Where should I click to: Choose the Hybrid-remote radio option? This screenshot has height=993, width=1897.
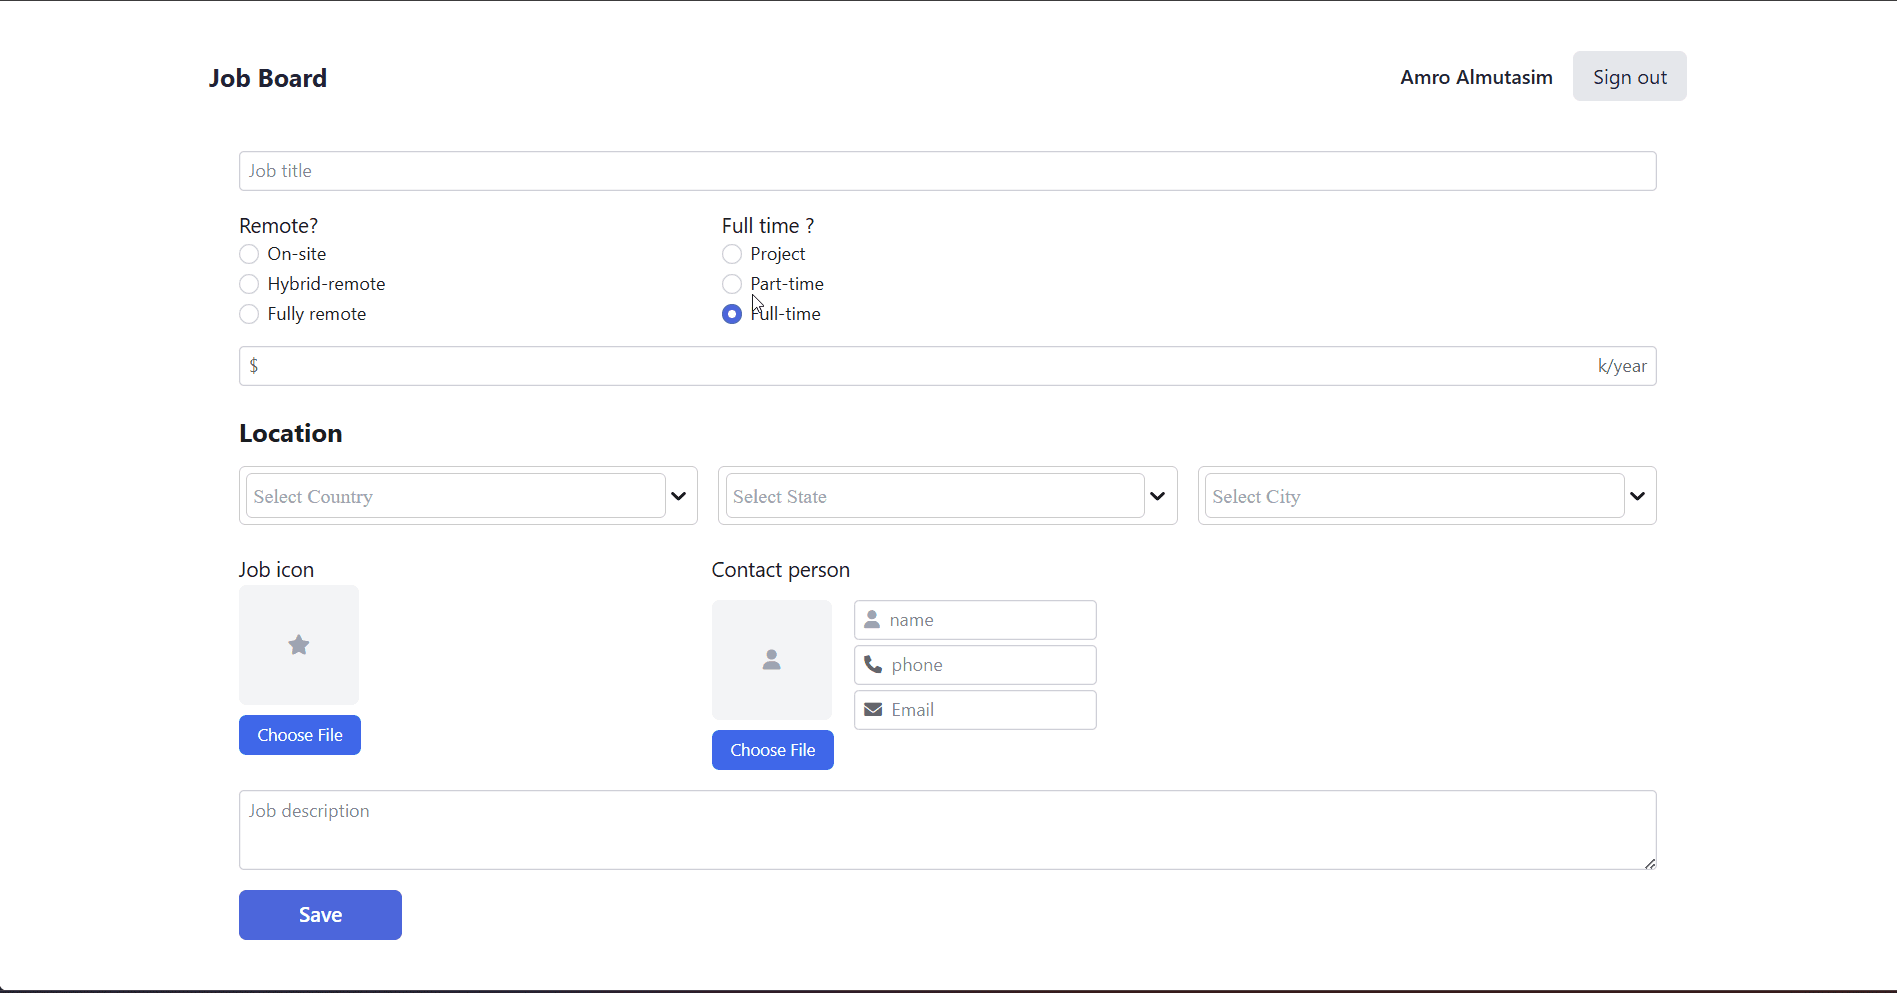(249, 284)
